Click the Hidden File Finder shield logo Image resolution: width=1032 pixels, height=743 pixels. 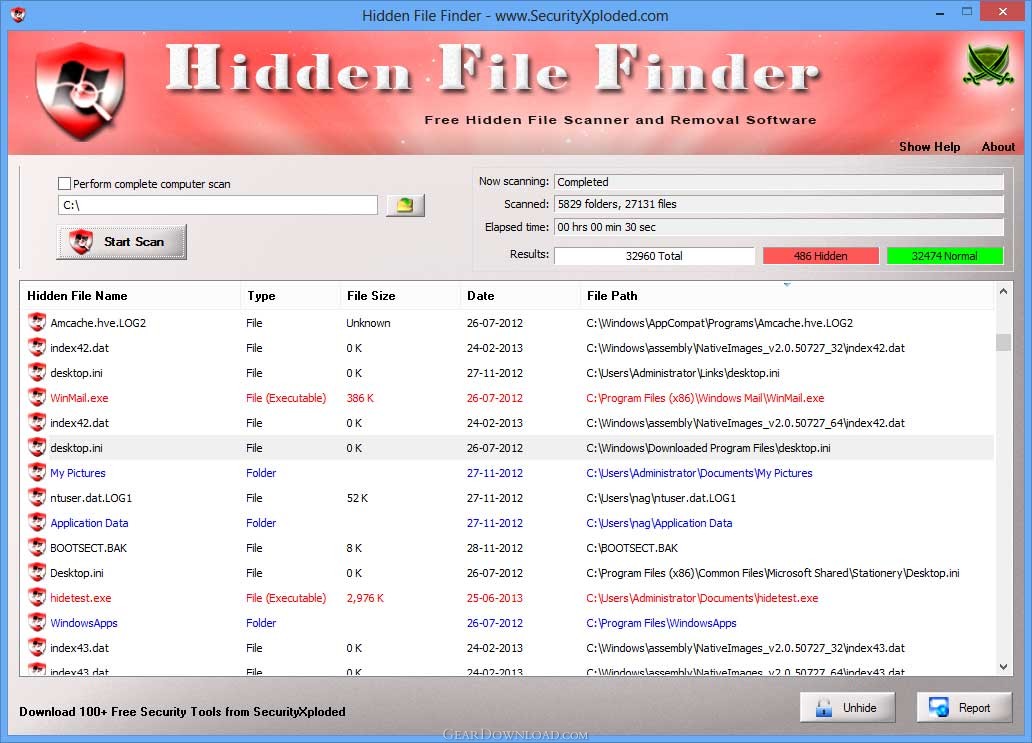[x=80, y=91]
